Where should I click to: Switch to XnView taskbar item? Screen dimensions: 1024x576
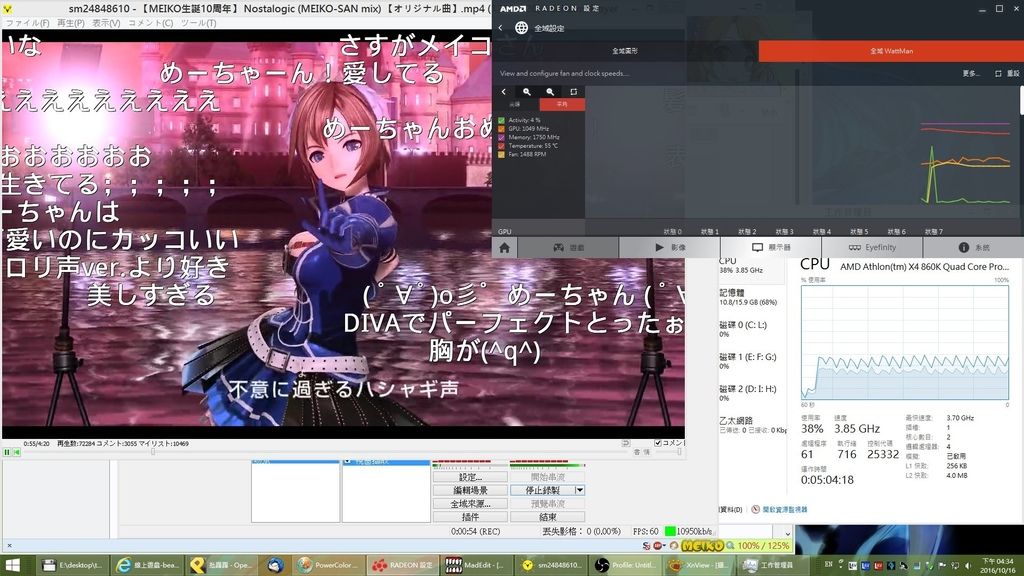pos(699,565)
